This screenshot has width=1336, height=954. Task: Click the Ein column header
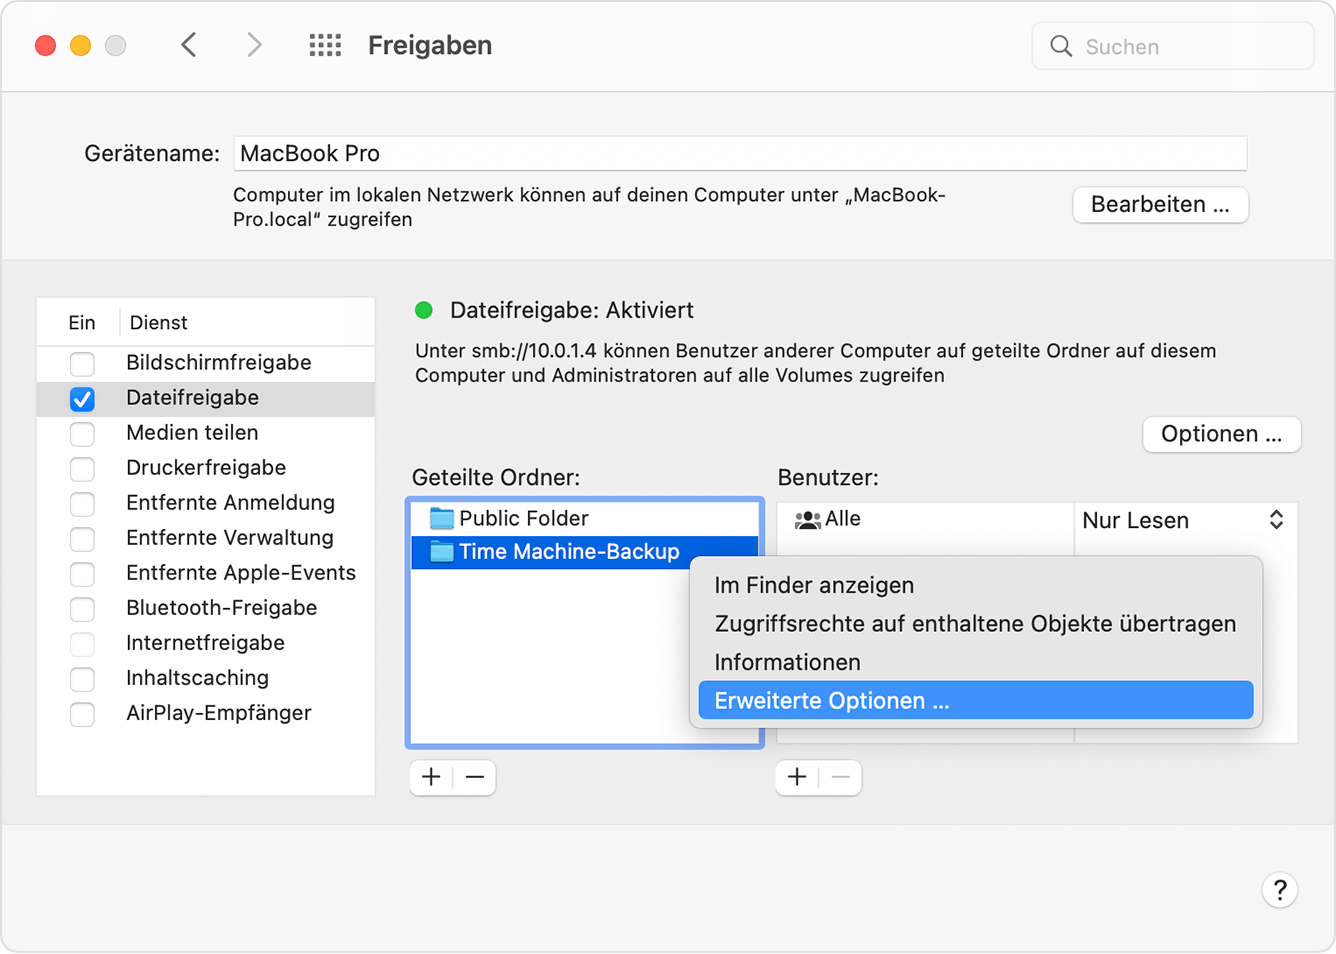click(82, 322)
